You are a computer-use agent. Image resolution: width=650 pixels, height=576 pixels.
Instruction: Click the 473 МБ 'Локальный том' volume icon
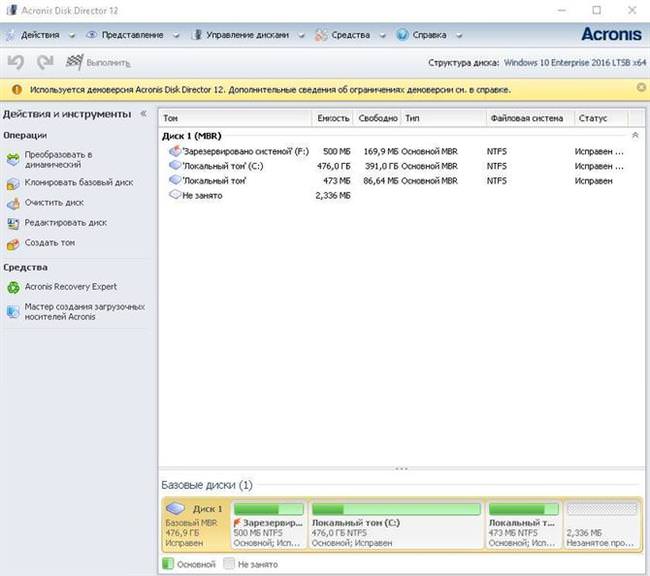pyautogui.click(x=175, y=180)
